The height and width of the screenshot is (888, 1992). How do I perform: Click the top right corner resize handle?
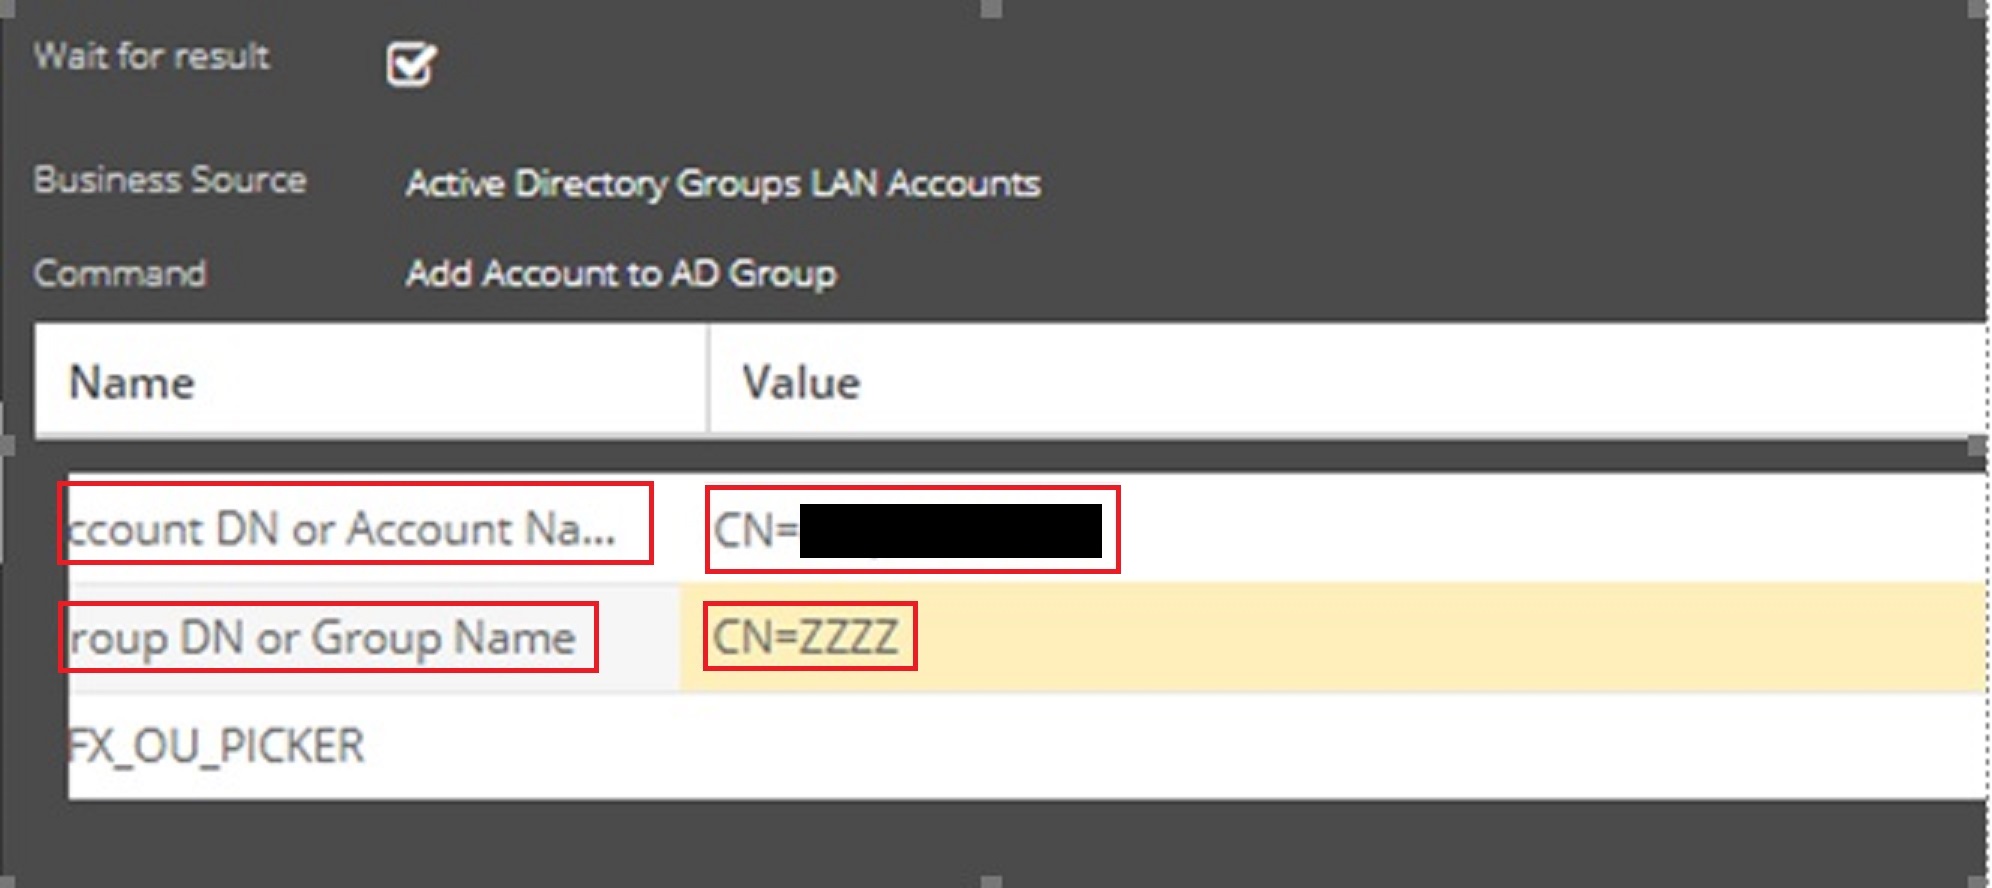(1977, 8)
